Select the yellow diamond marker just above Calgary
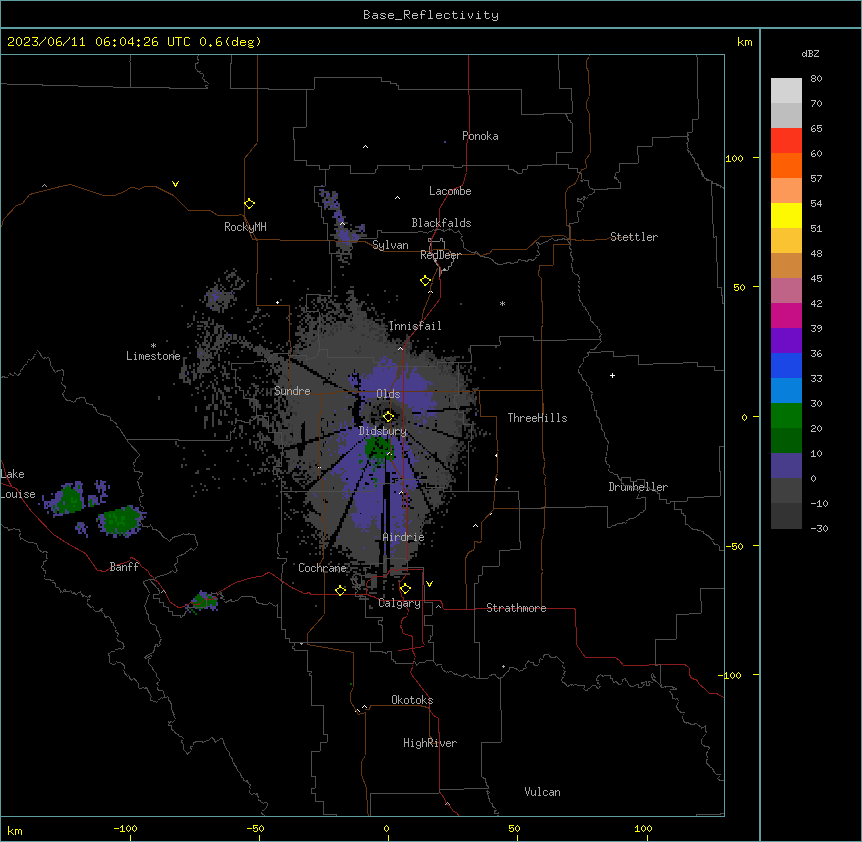862x842 pixels. 405,589
